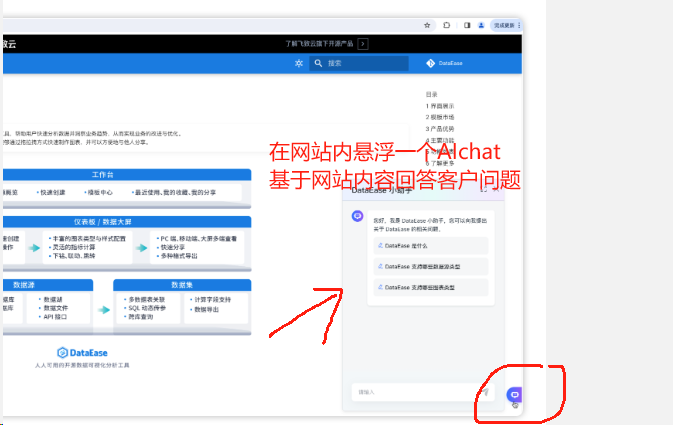Ask the suggested question about supported data source types
This screenshot has height=425, width=673.
(431, 267)
